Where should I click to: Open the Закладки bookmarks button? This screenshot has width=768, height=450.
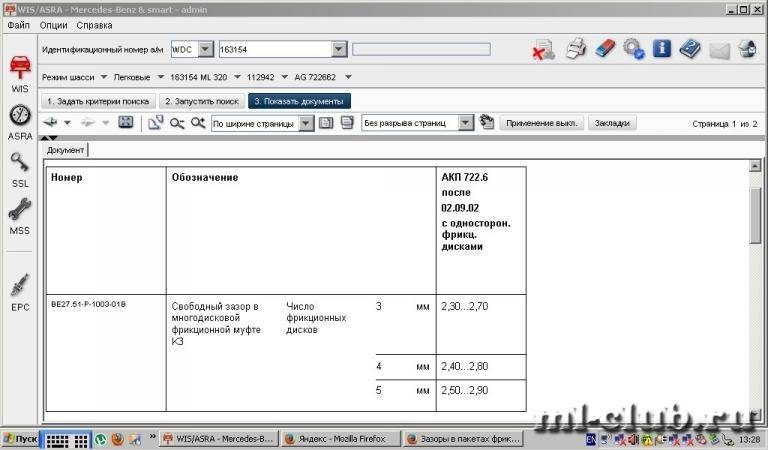click(612, 123)
